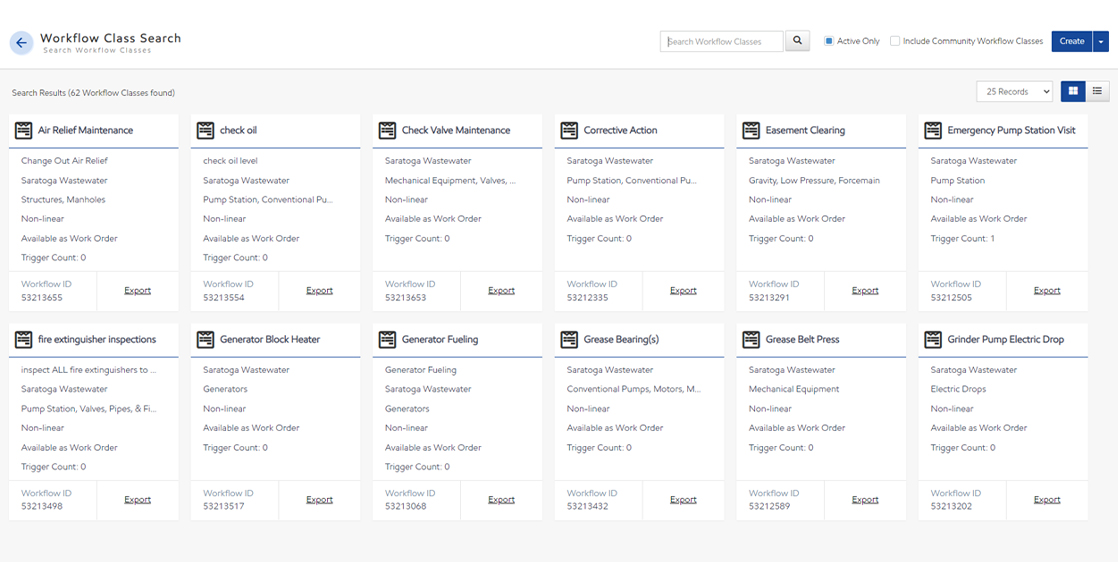Open the Grinder Pump Electric Drop title
This screenshot has width=1118, height=562.
tap(1005, 339)
